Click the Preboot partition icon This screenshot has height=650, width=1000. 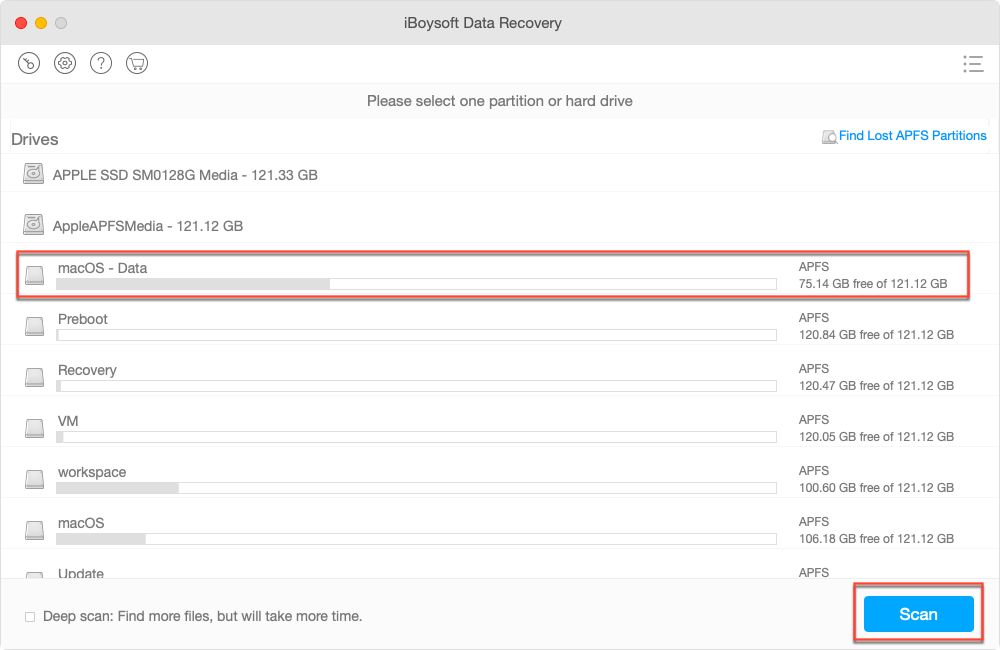(x=34, y=326)
